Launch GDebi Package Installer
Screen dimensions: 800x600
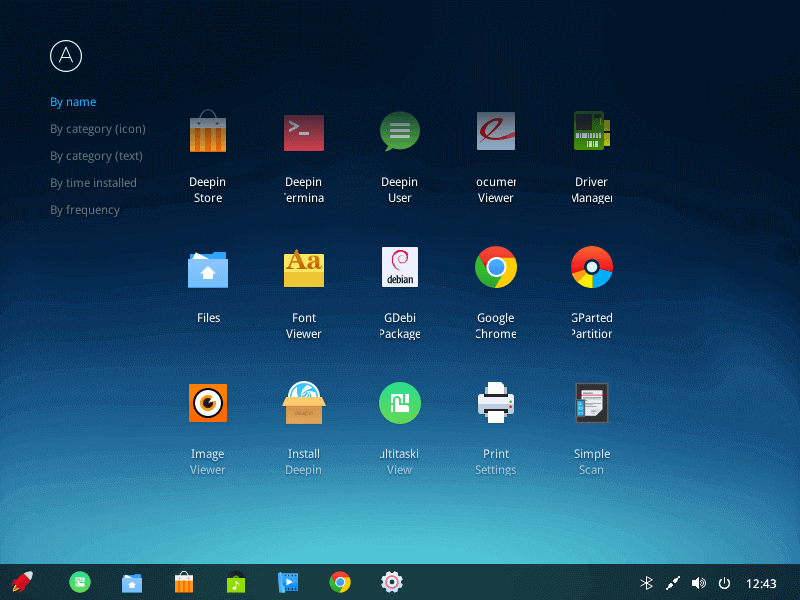point(400,268)
